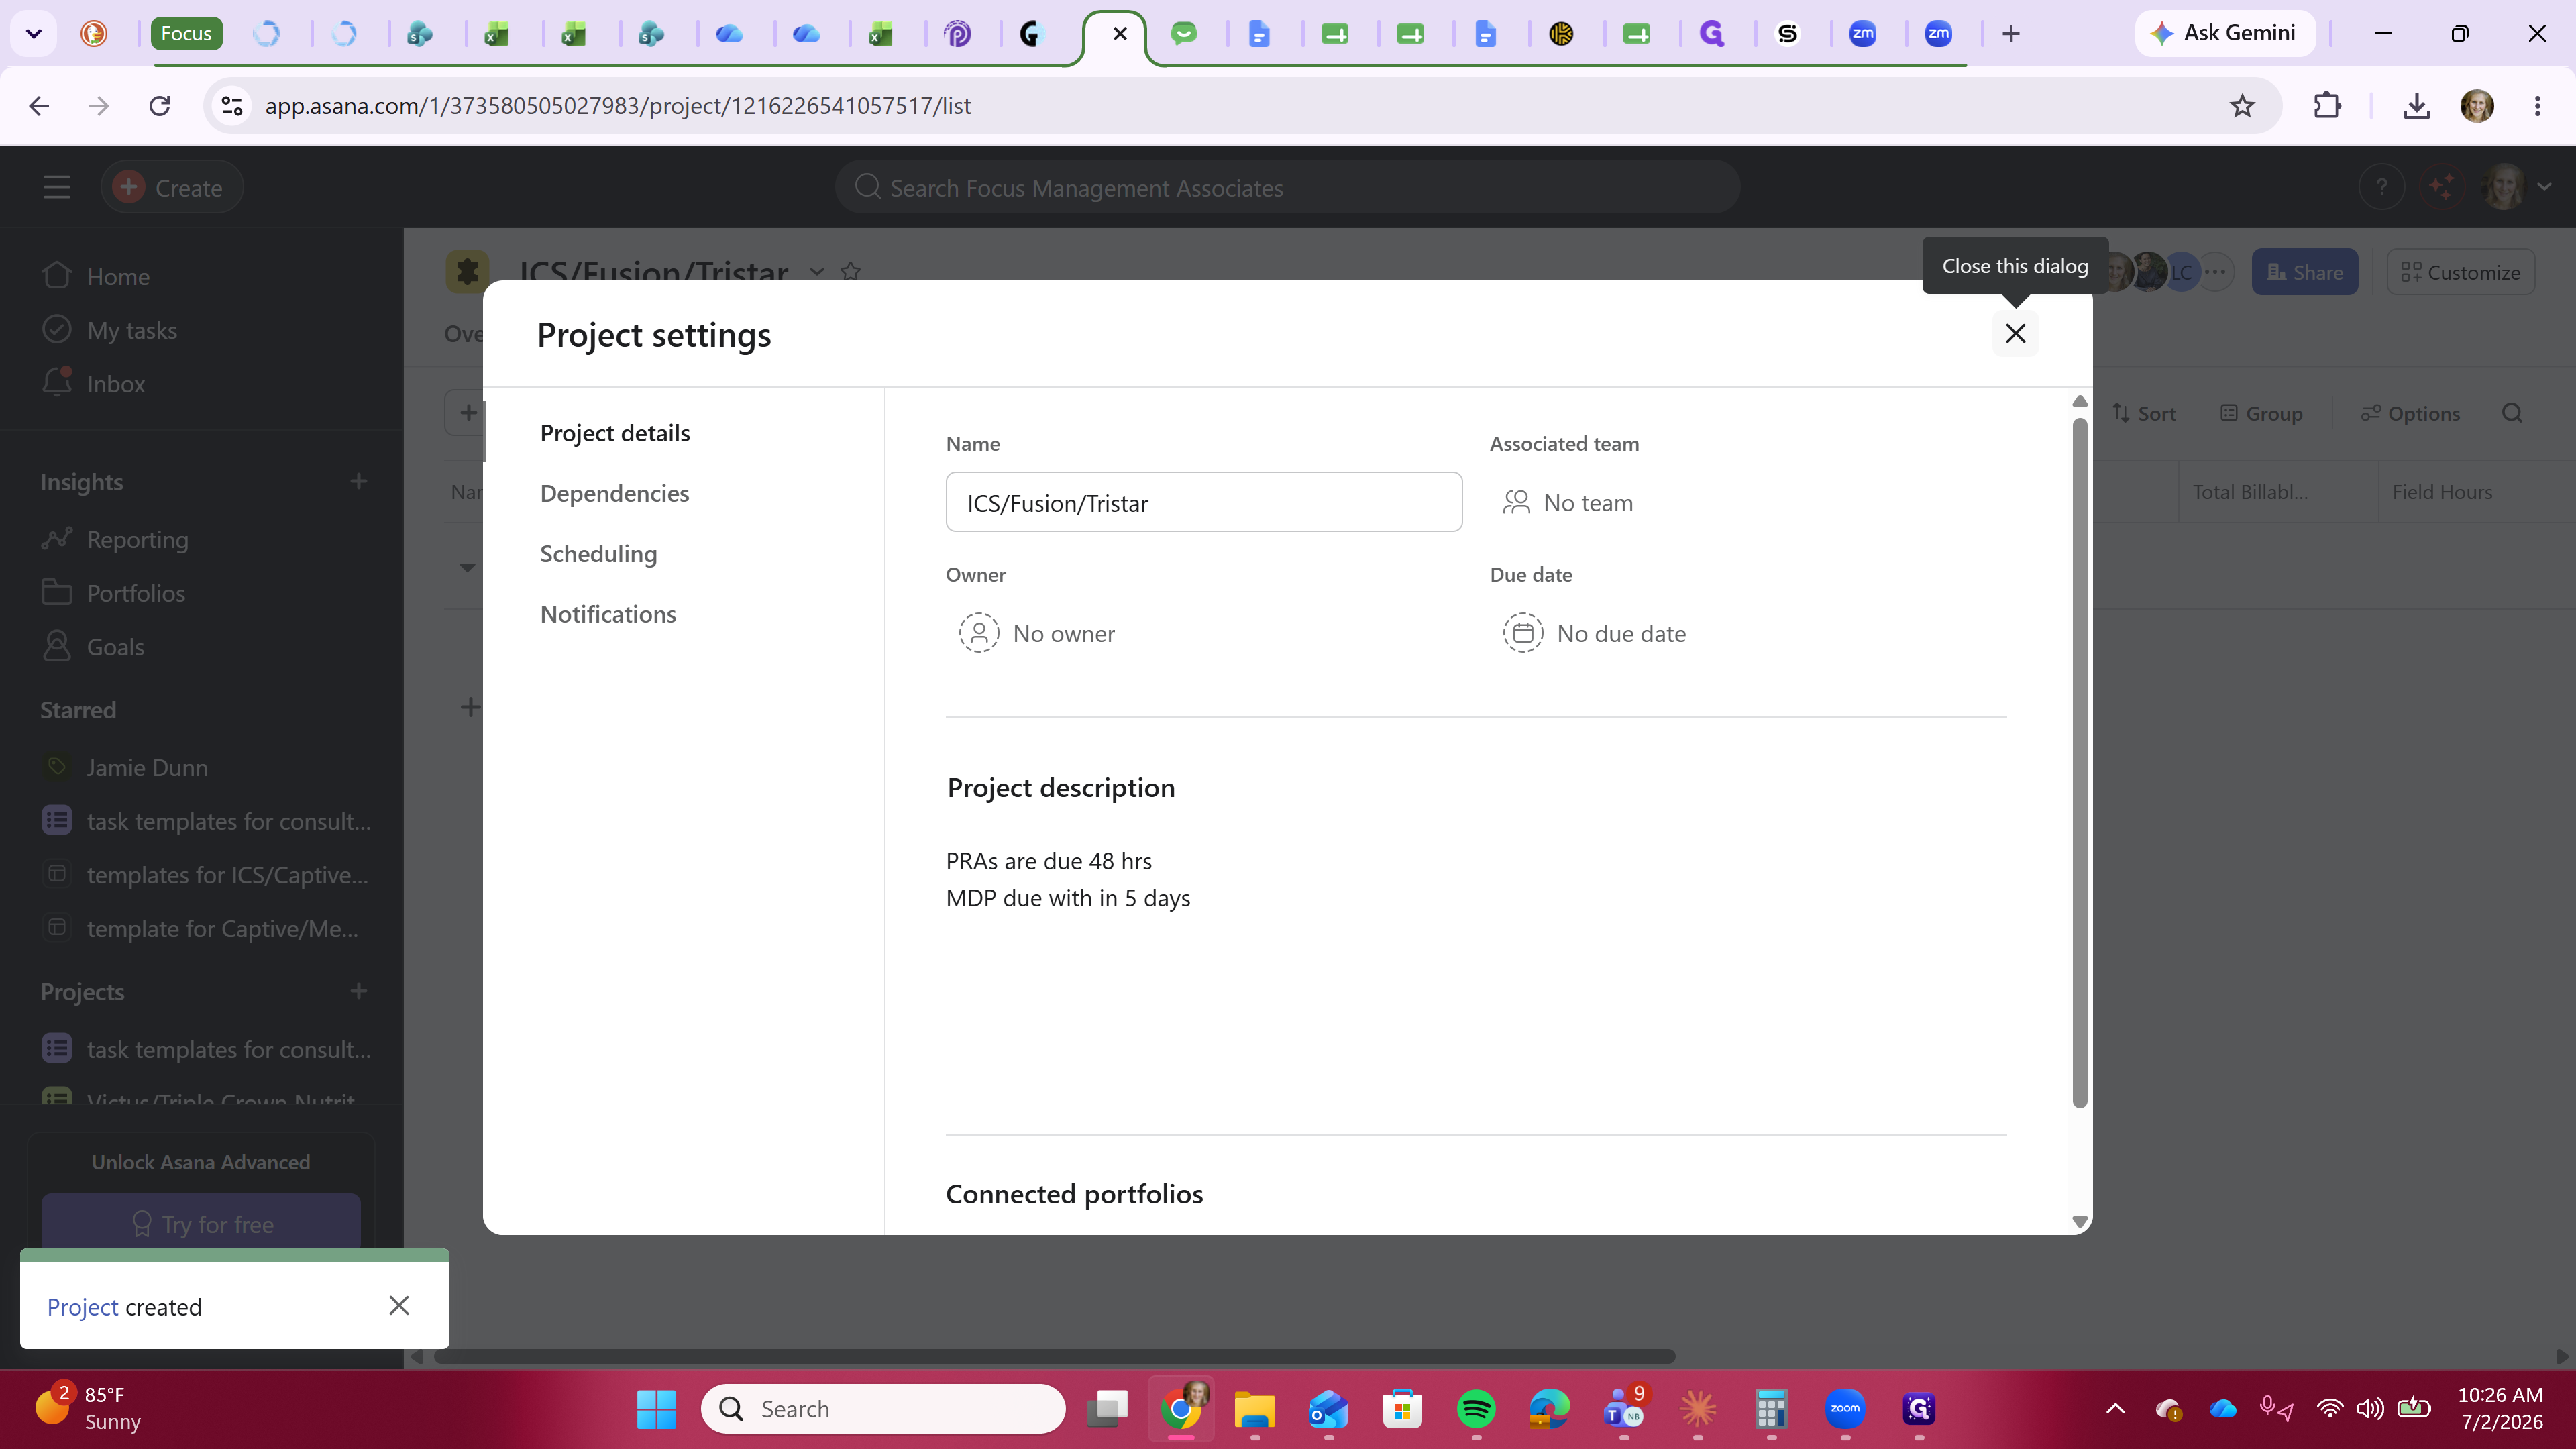Star the ICS/Fusion/Tristar project

click(x=851, y=272)
